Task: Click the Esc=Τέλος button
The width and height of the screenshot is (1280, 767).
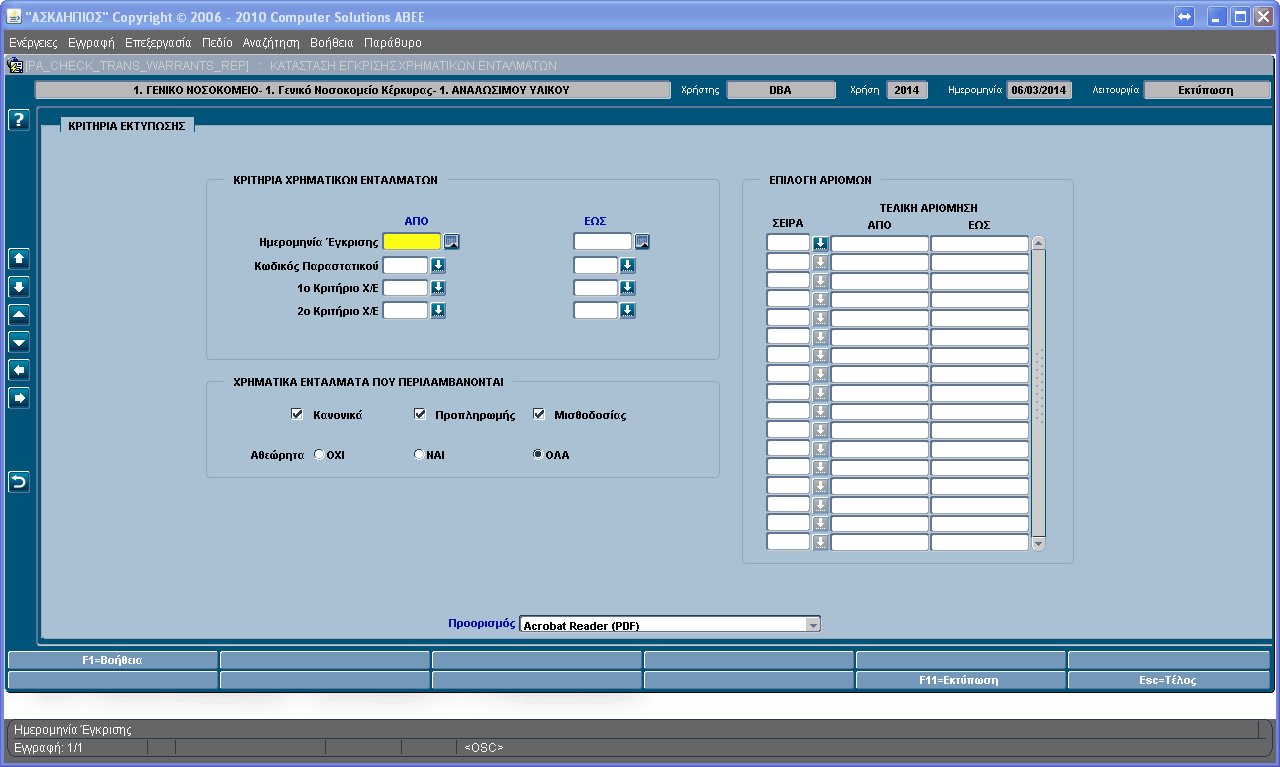Action: 1168,680
